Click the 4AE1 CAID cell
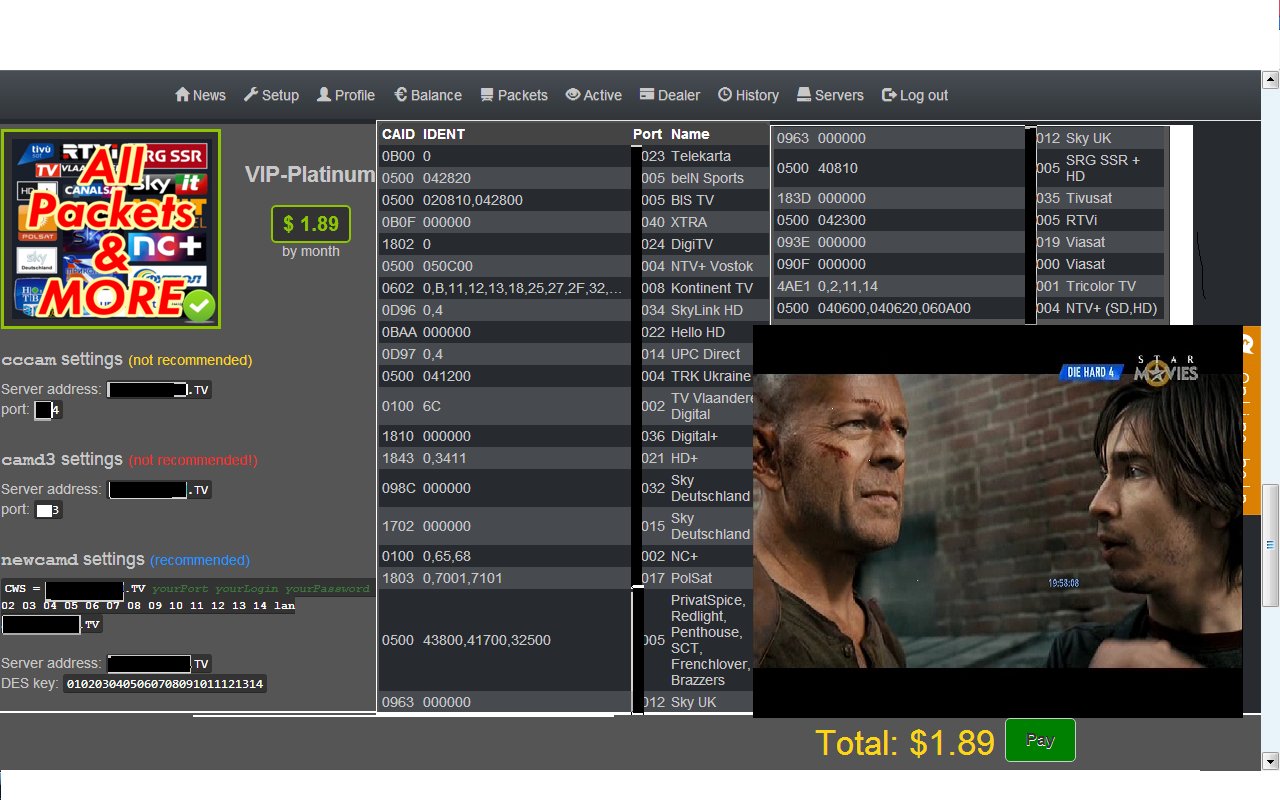Viewport: 1280px width, 800px height. coord(794,286)
